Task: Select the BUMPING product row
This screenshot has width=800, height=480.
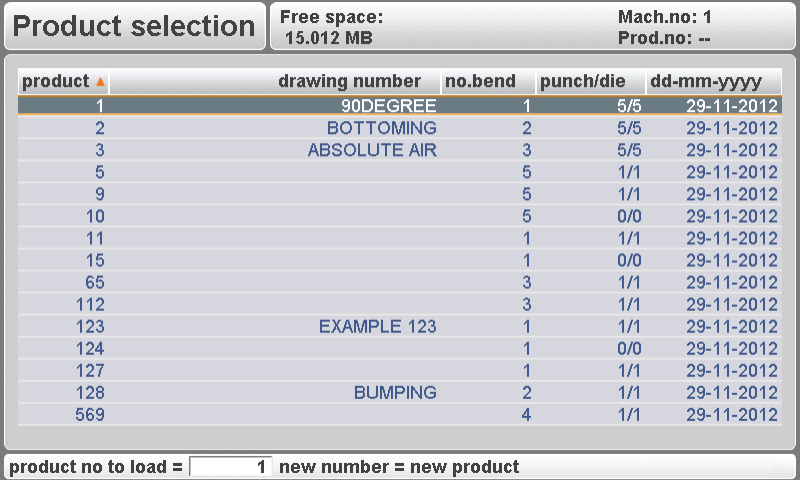Action: [400, 392]
